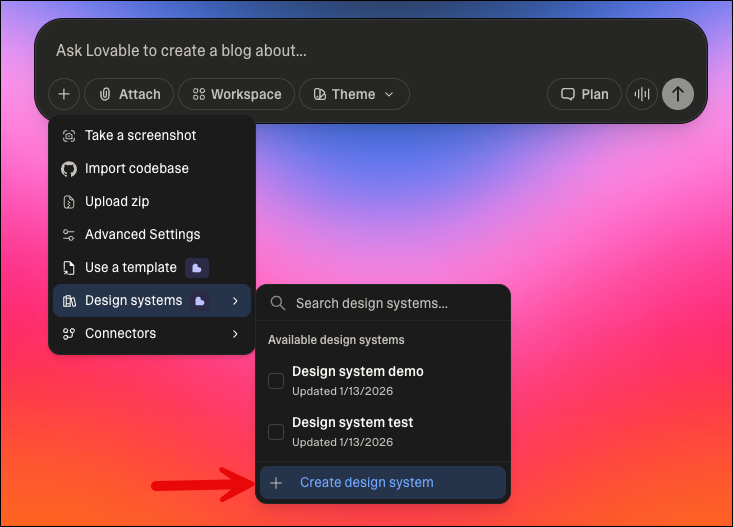Open the Theme dropdown
733x527 pixels.
[354, 94]
